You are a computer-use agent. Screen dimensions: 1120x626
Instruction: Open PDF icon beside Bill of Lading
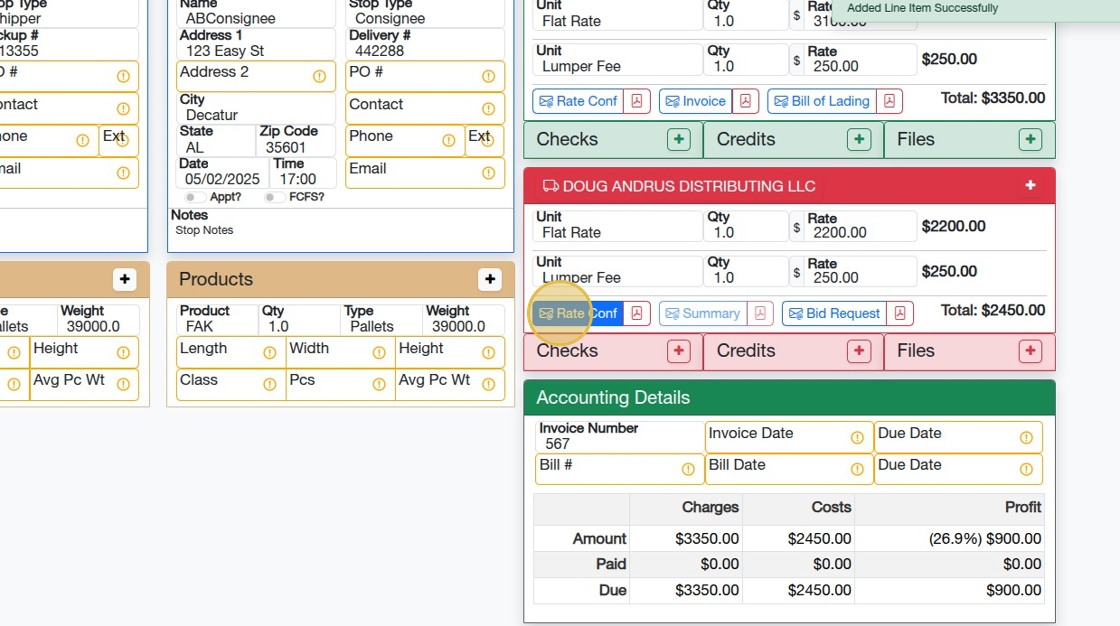(x=889, y=101)
